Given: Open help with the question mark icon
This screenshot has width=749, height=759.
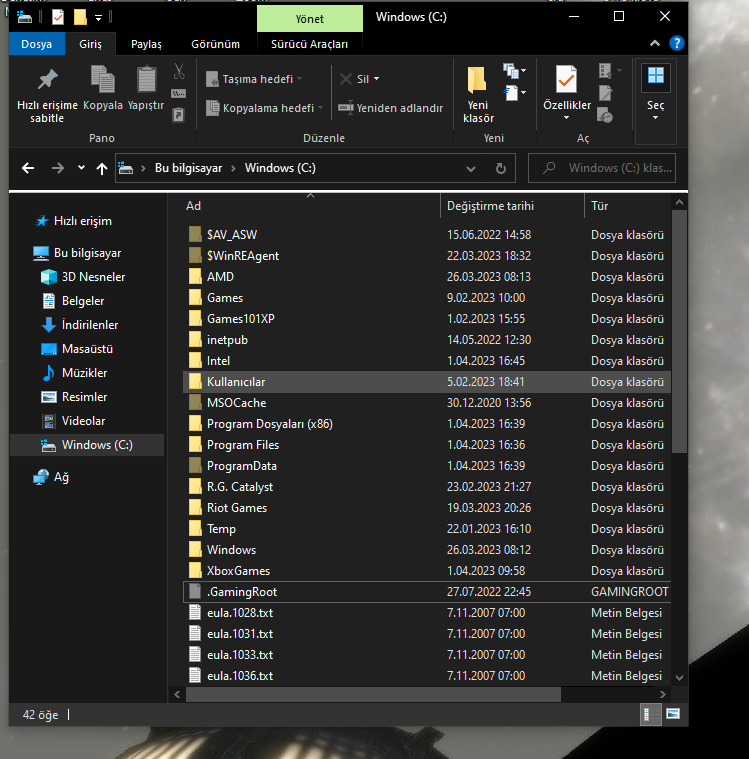Looking at the screenshot, I should pyautogui.click(x=676, y=44).
